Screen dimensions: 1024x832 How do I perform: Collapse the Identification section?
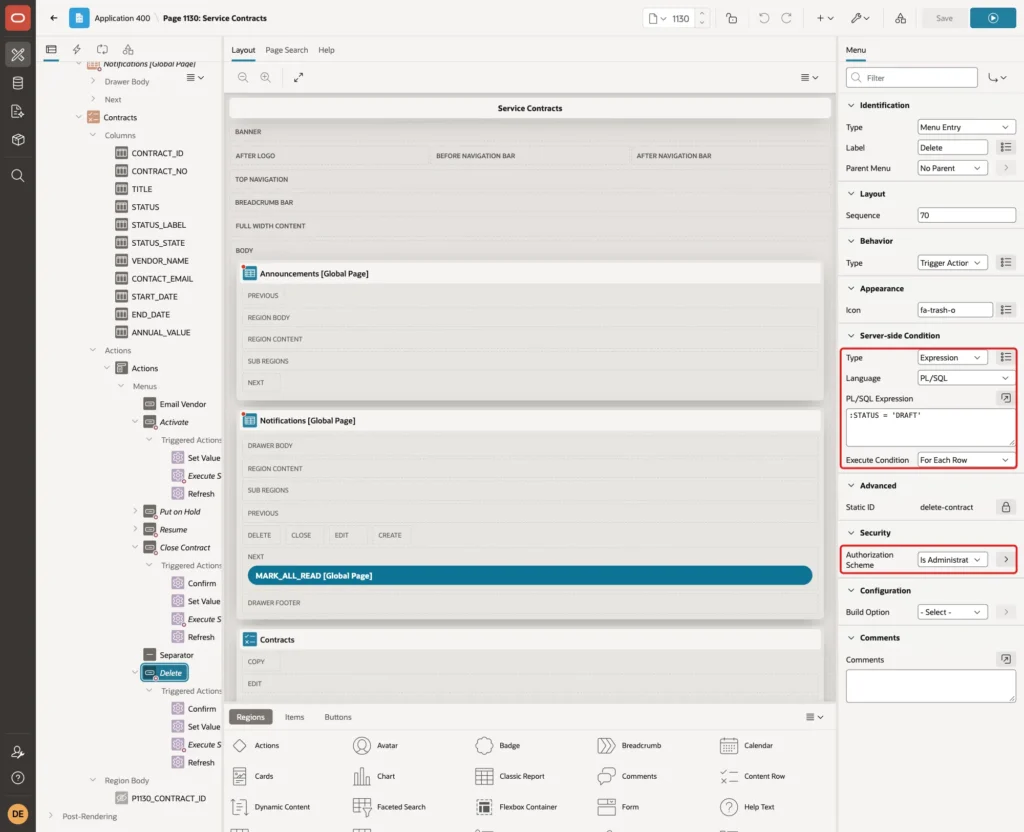click(851, 105)
